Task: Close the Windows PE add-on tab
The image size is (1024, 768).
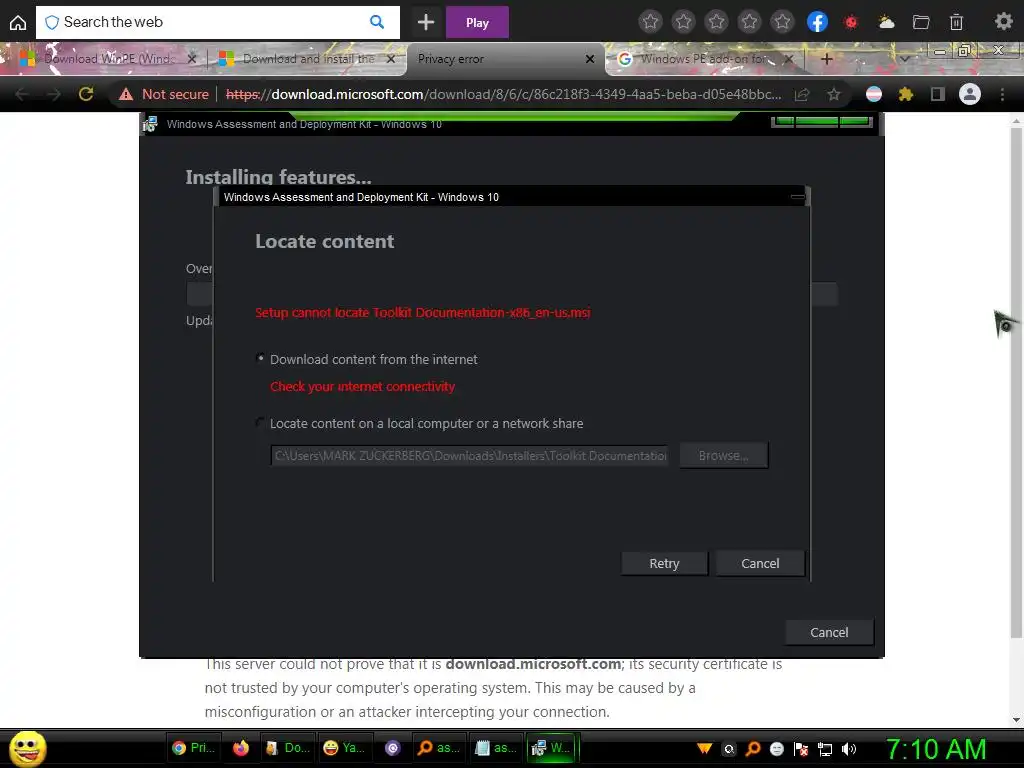Action: coord(789,59)
